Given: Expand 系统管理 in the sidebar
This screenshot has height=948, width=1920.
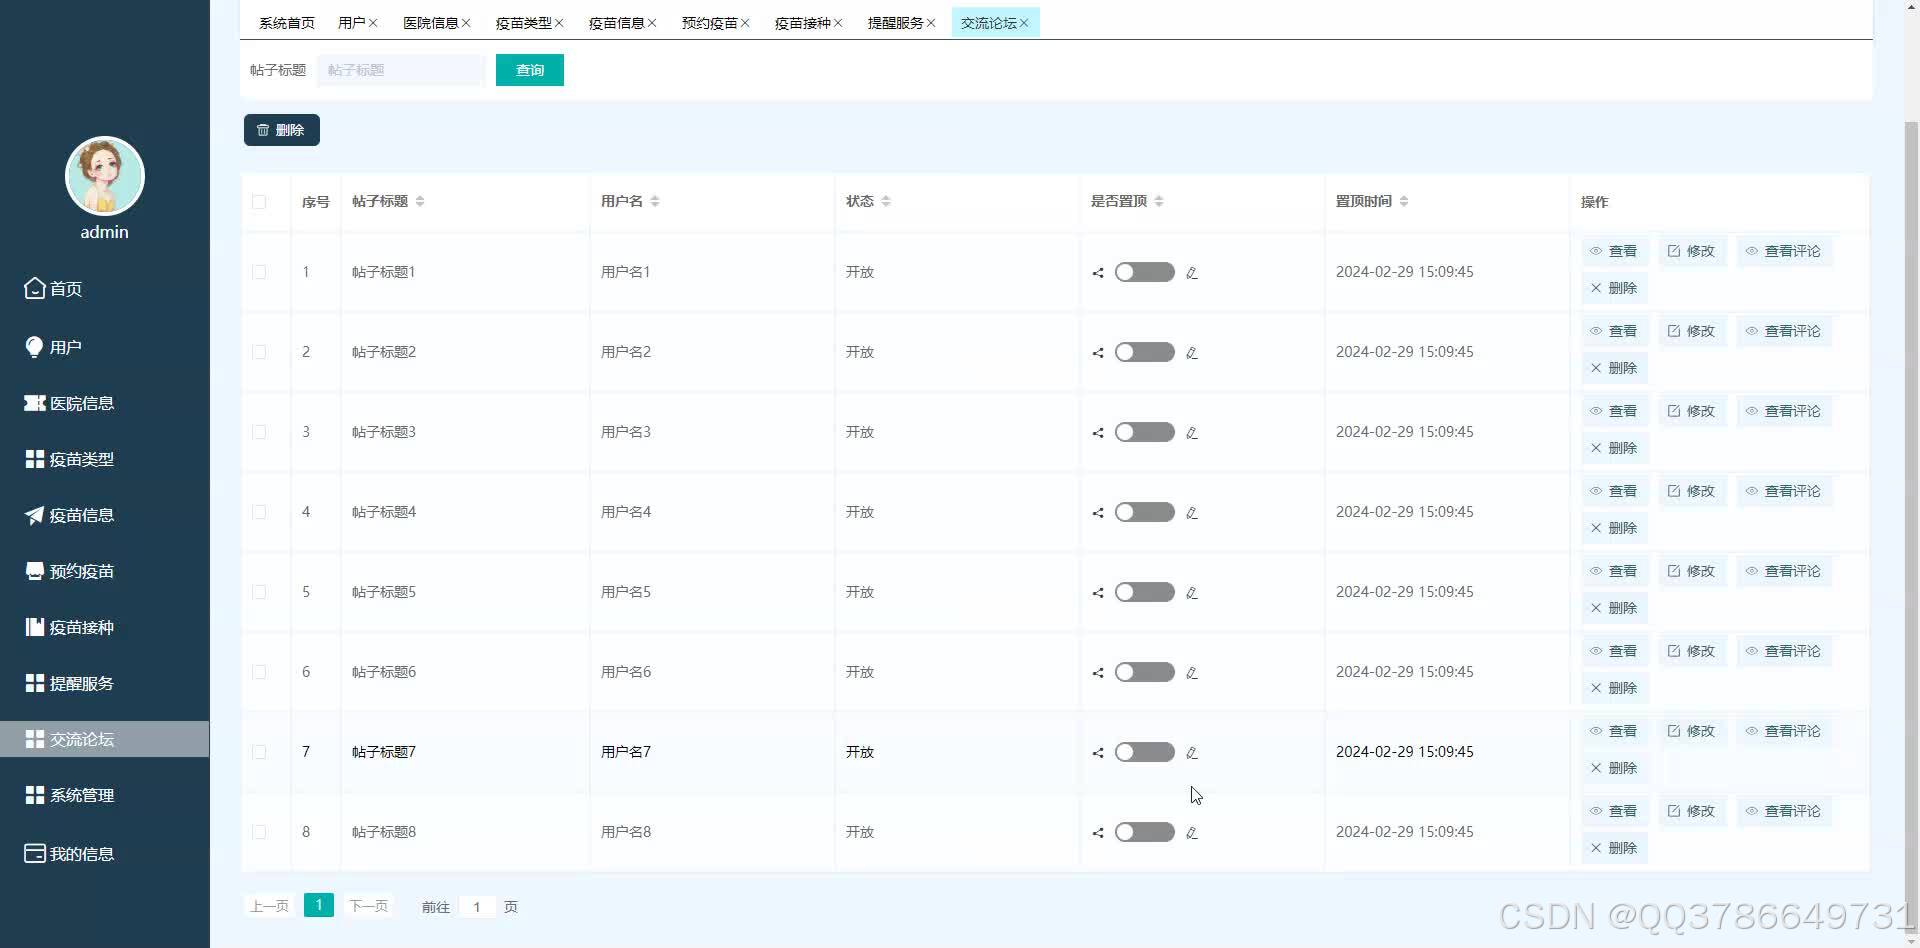Looking at the screenshot, I should [x=104, y=795].
